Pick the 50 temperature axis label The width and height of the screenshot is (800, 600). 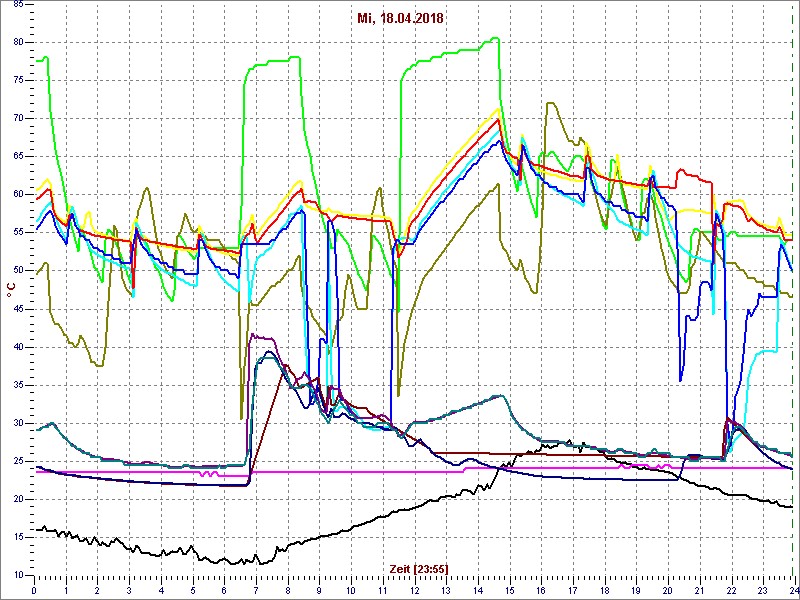pyautogui.click(x=17, y=271)
